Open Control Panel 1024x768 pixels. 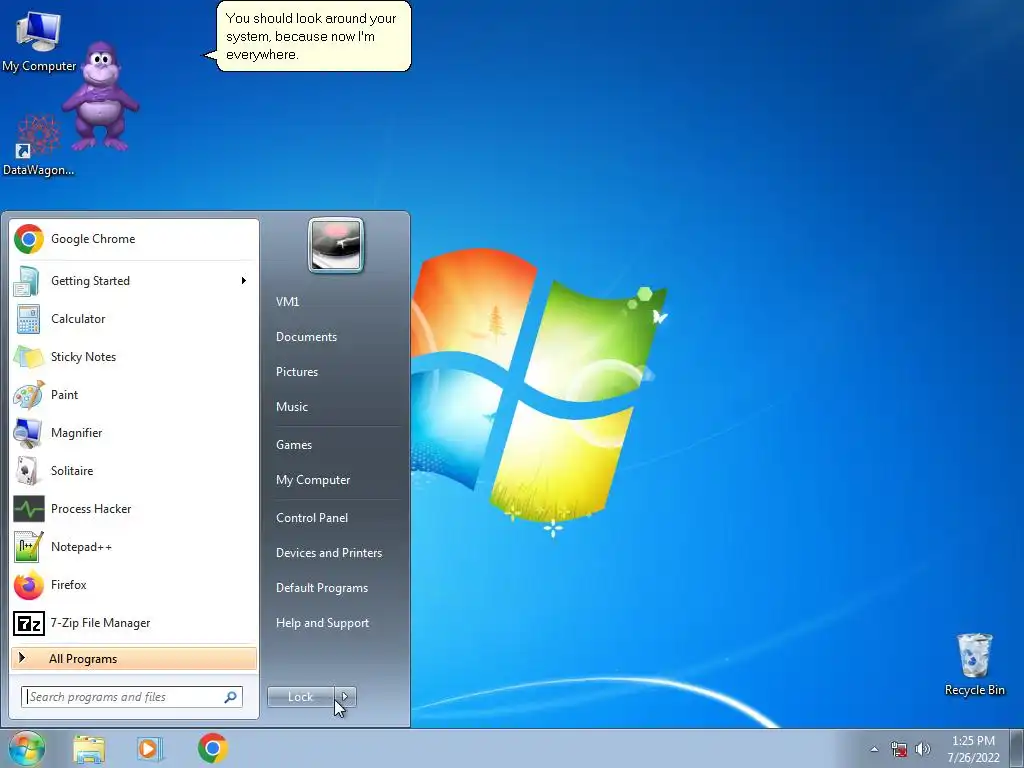pos(312,518)
